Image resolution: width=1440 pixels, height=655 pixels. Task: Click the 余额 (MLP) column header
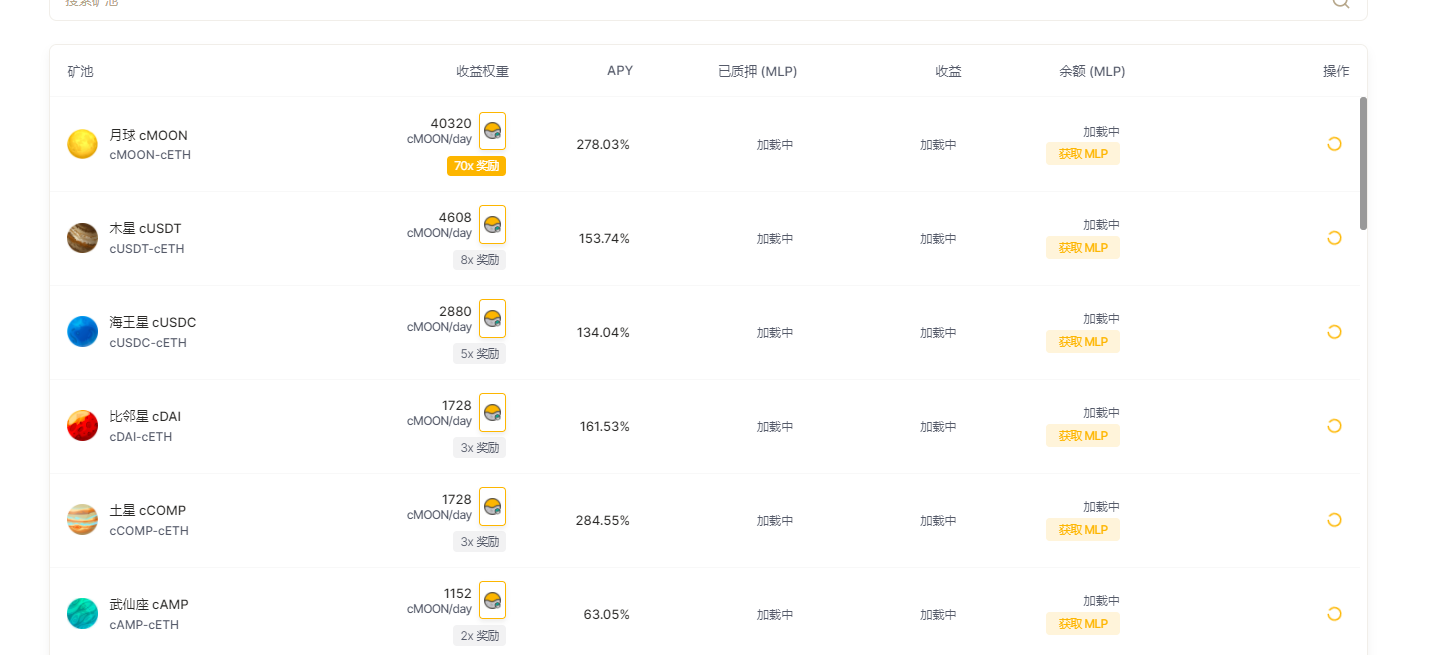(x=1092, y=72)
